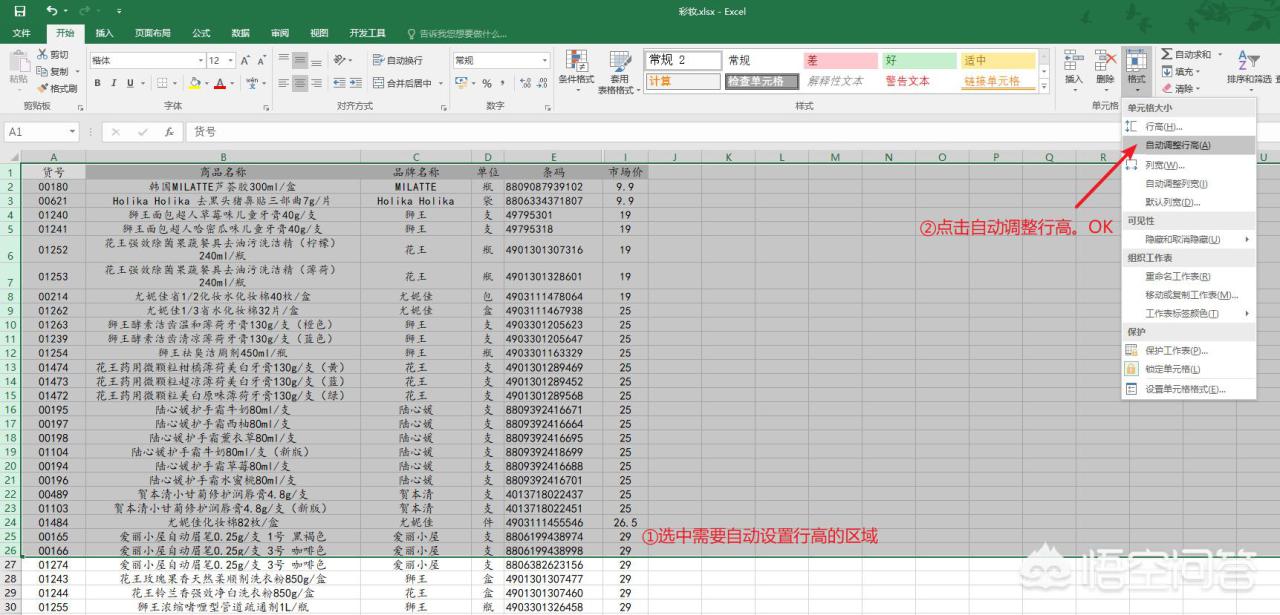Image resolution: width=1280 pixels, height=615 pixels.
Task: Click AutoSum (自动求和) sigma button
Action: pos(1187,55)
